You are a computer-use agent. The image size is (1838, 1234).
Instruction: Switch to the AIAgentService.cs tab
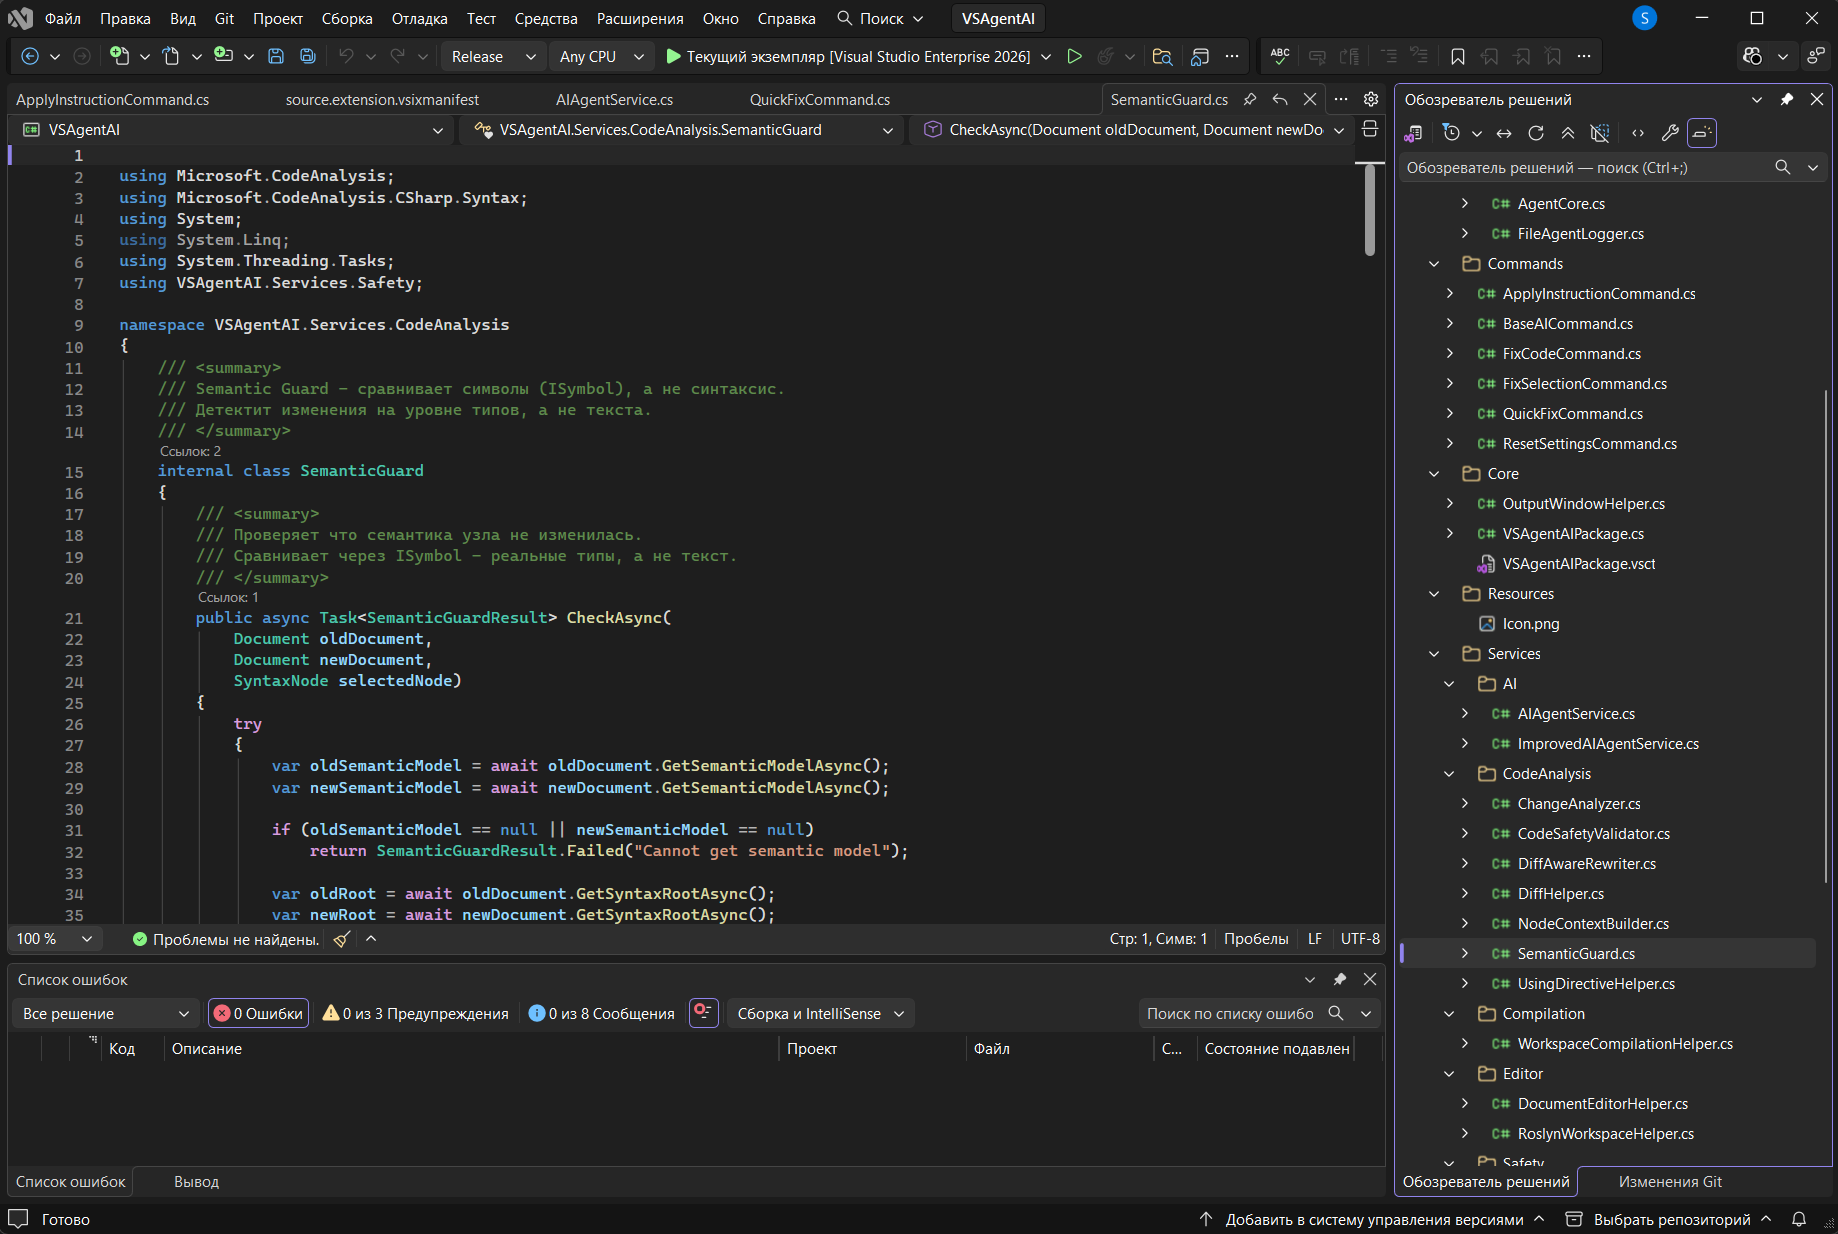pos(614,100)
